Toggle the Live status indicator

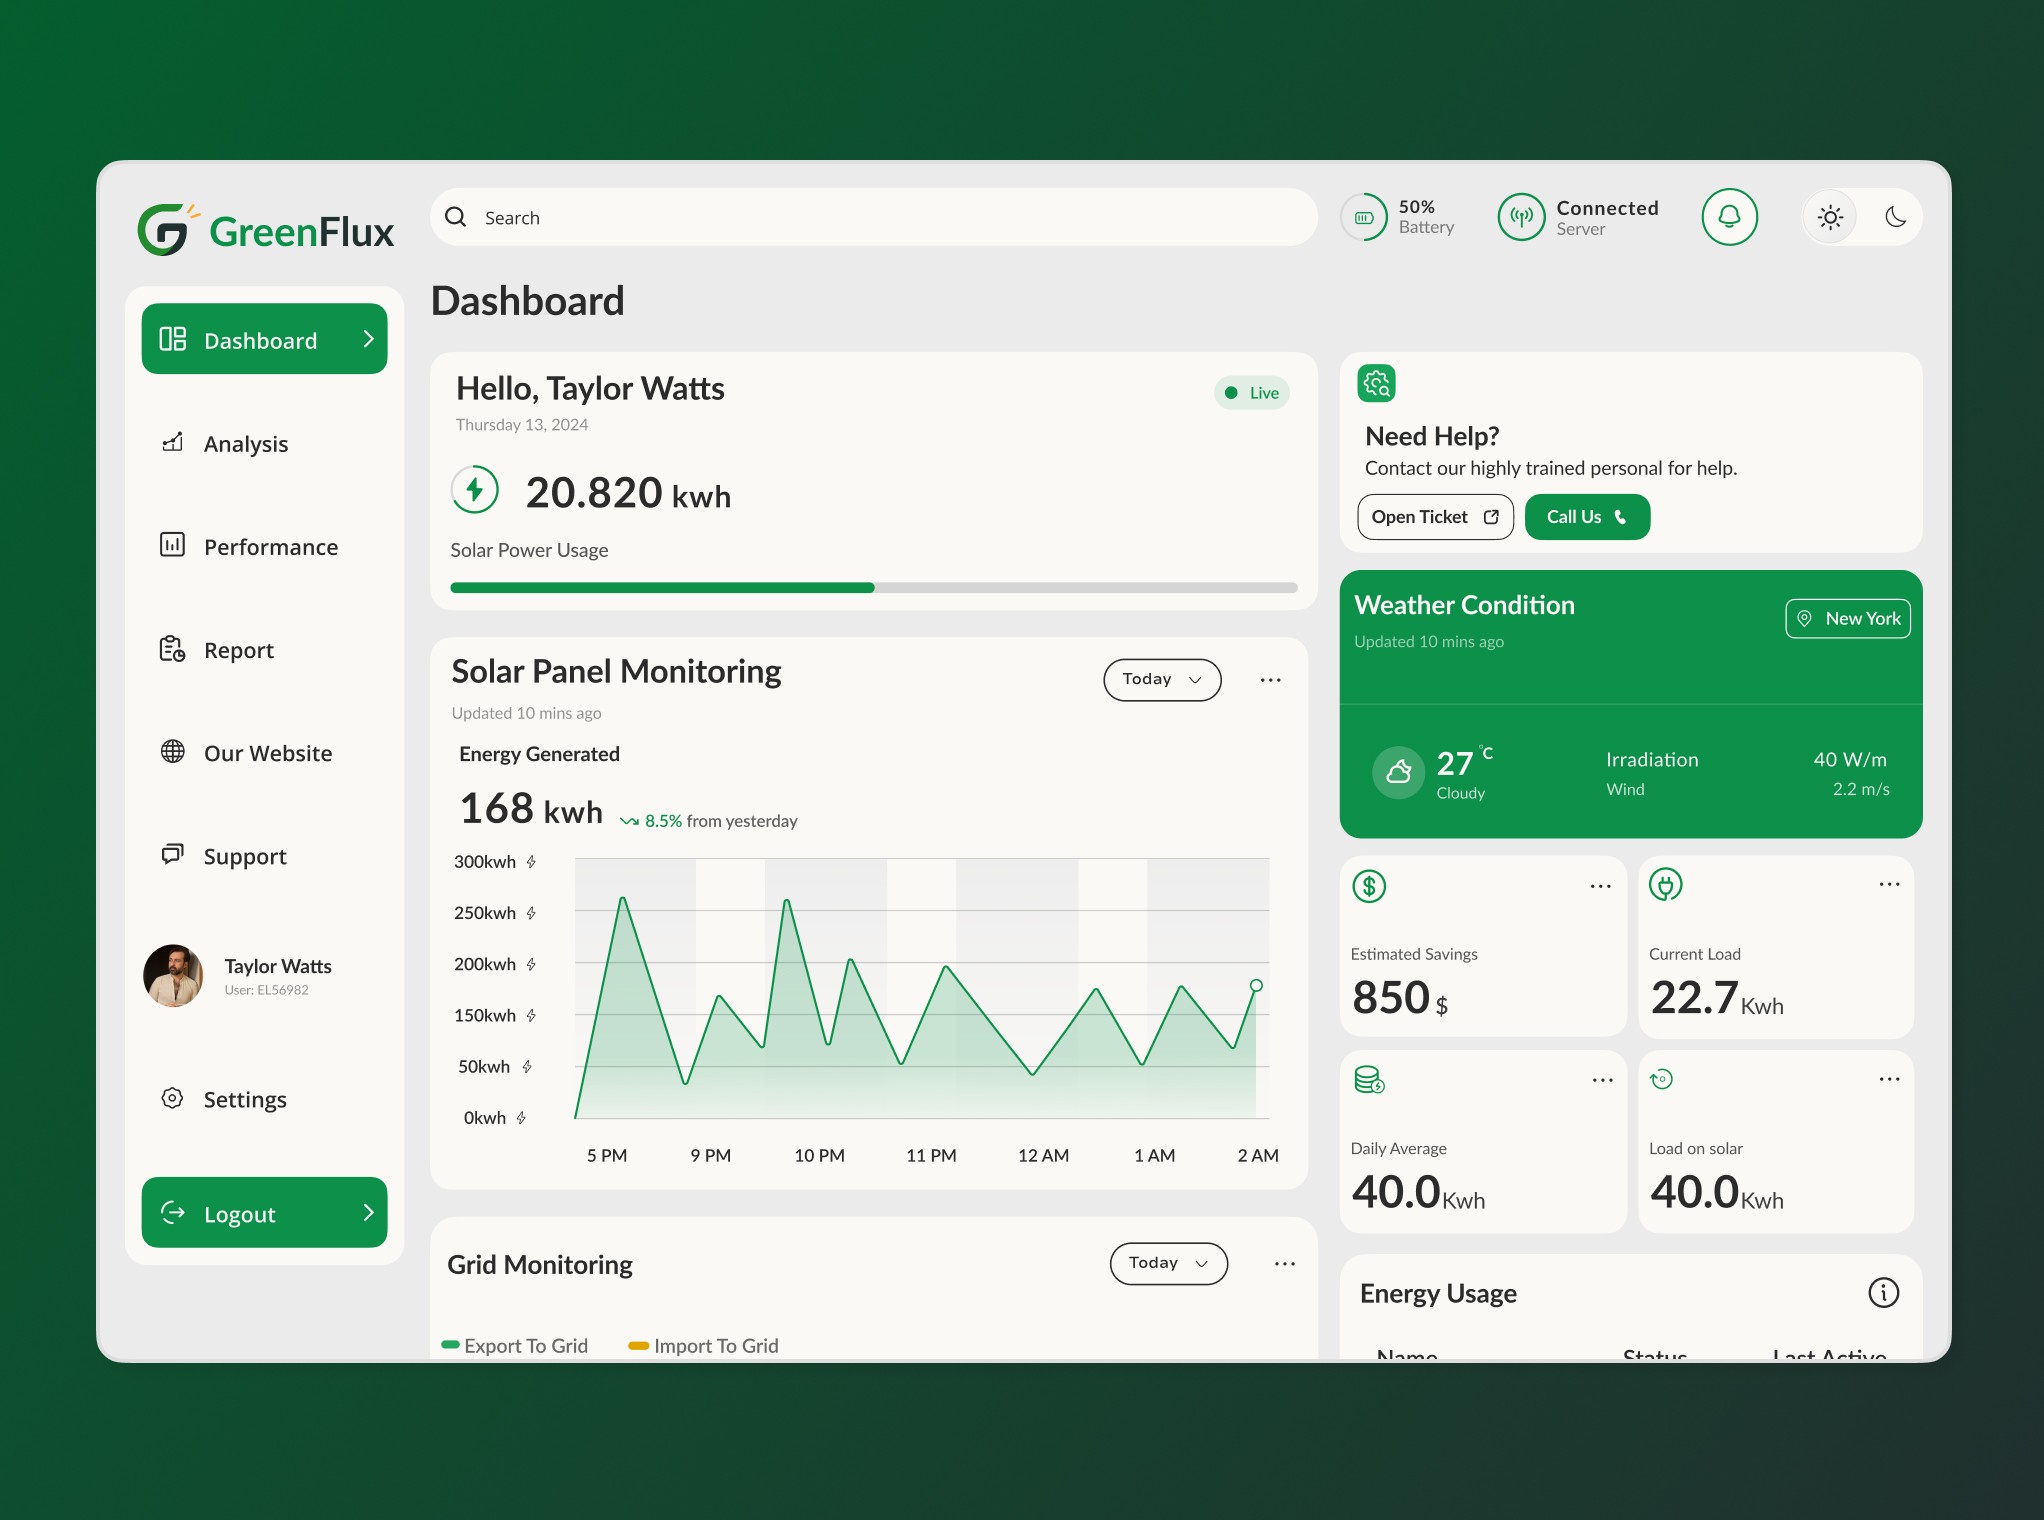click(1252, 393)
